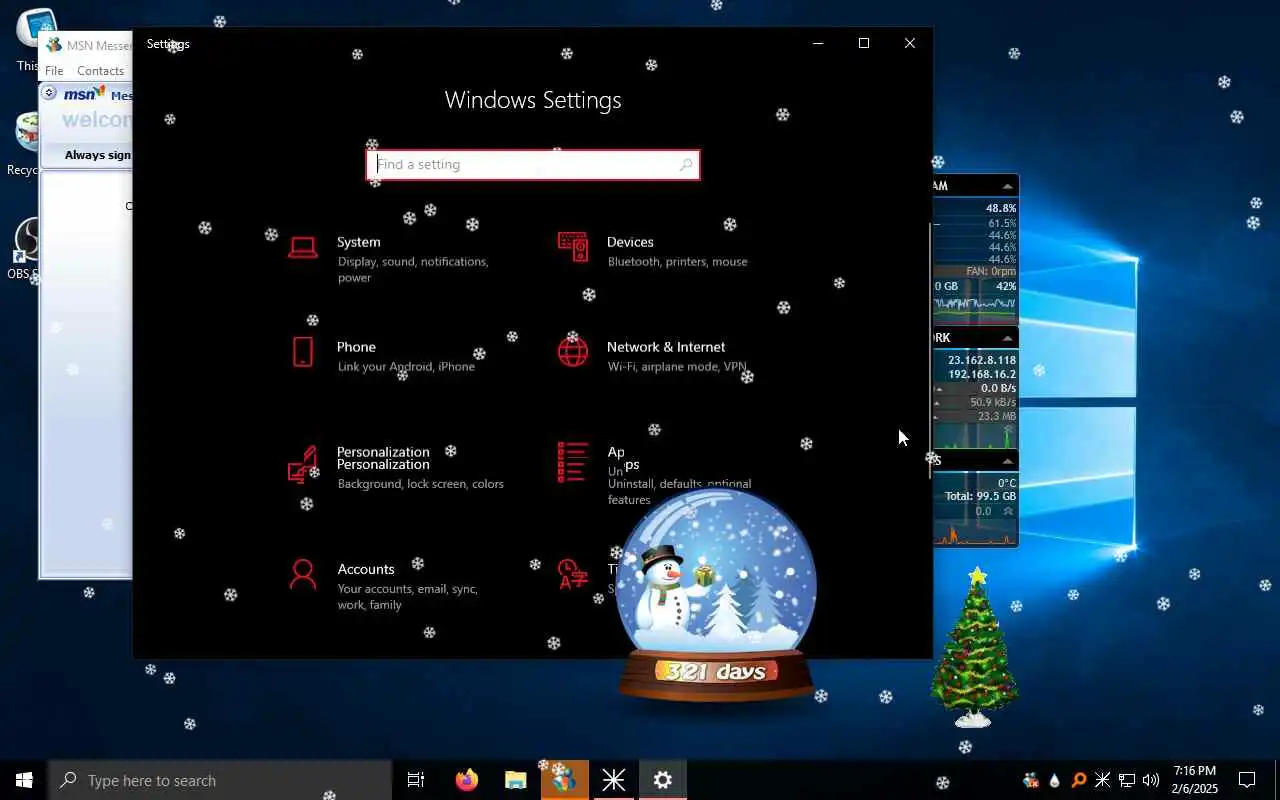Select the Accounts category label
The image size is (1280, 800).
coord(366,569)
